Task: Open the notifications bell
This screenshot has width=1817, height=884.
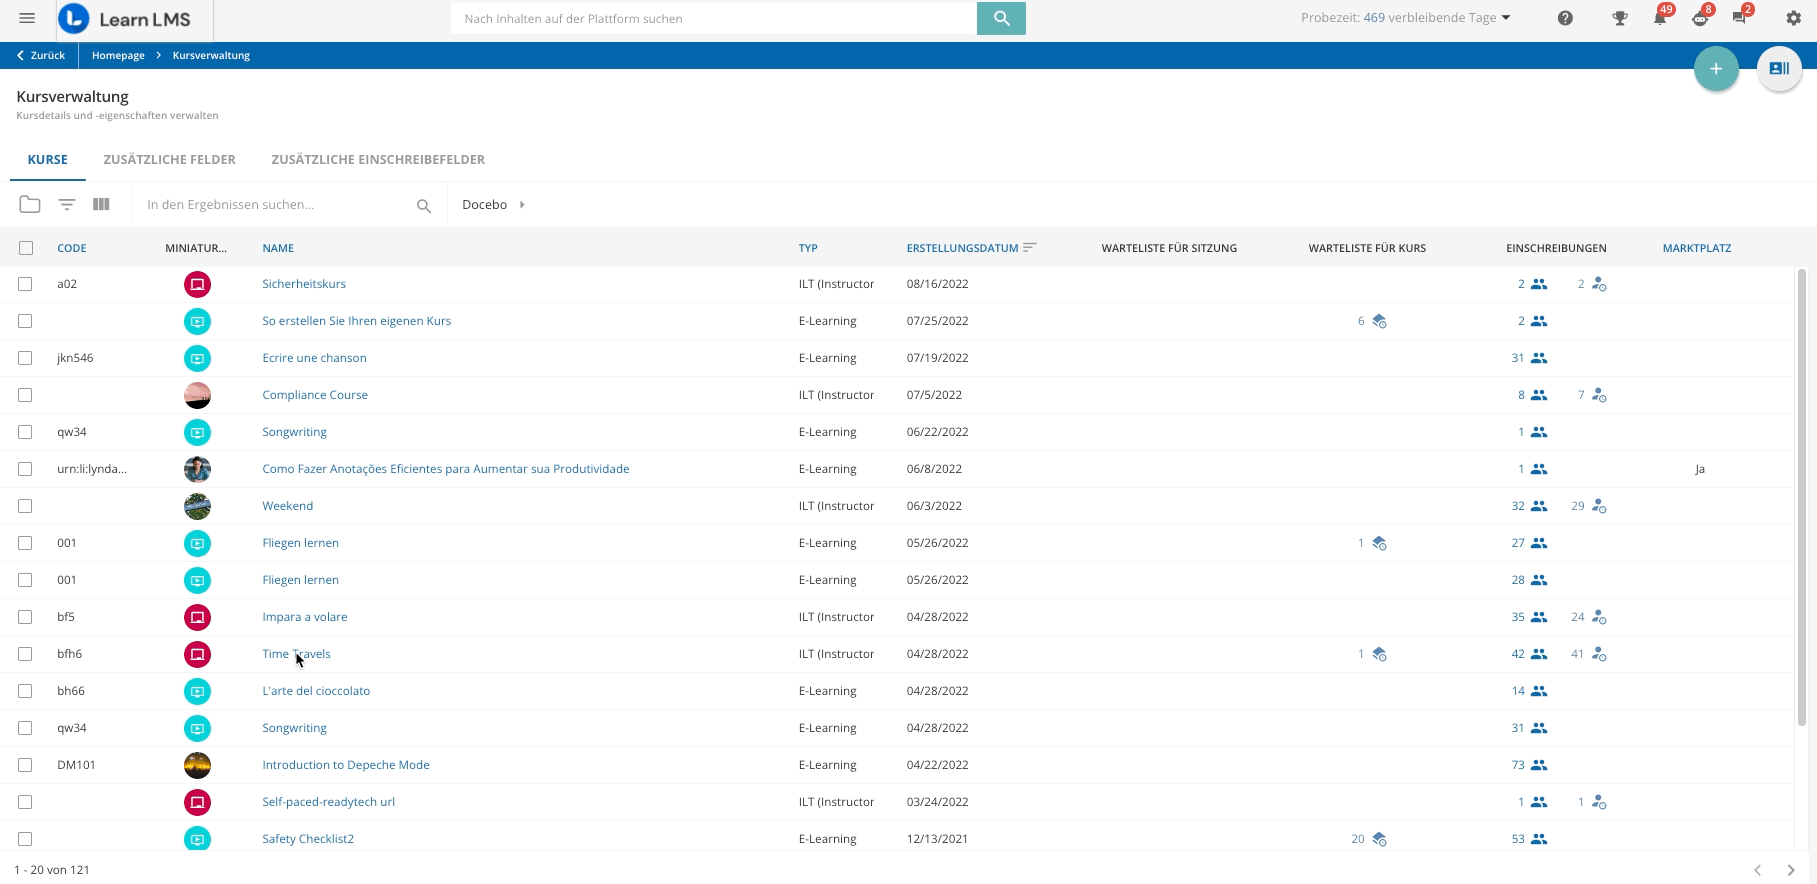Action: coord(1659,18)
